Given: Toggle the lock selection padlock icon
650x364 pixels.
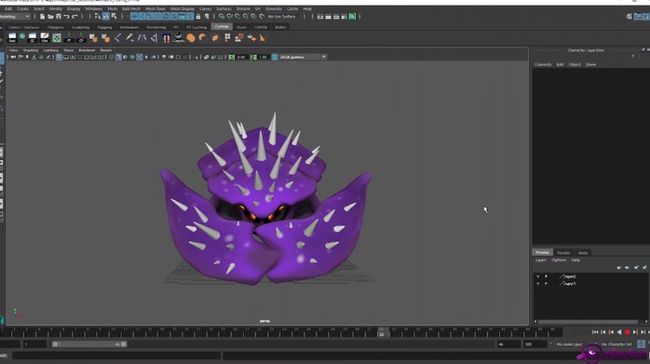Looking at the screenshot, I should (198, 17).
